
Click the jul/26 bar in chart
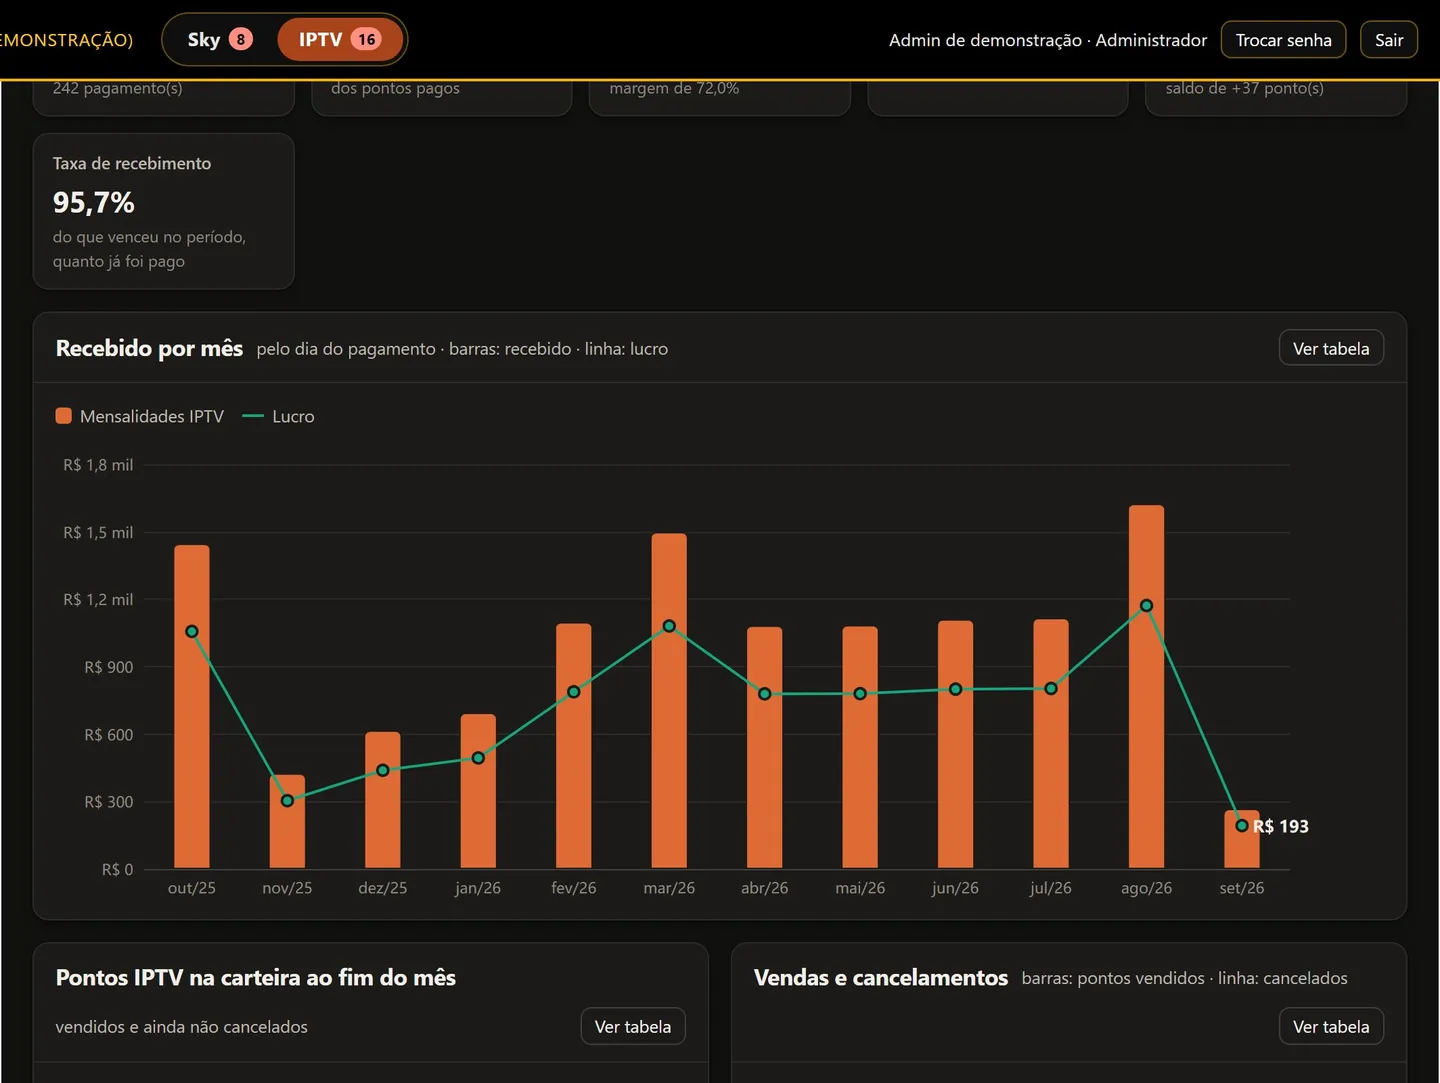pyautogui.click(x=1051, y=743)
